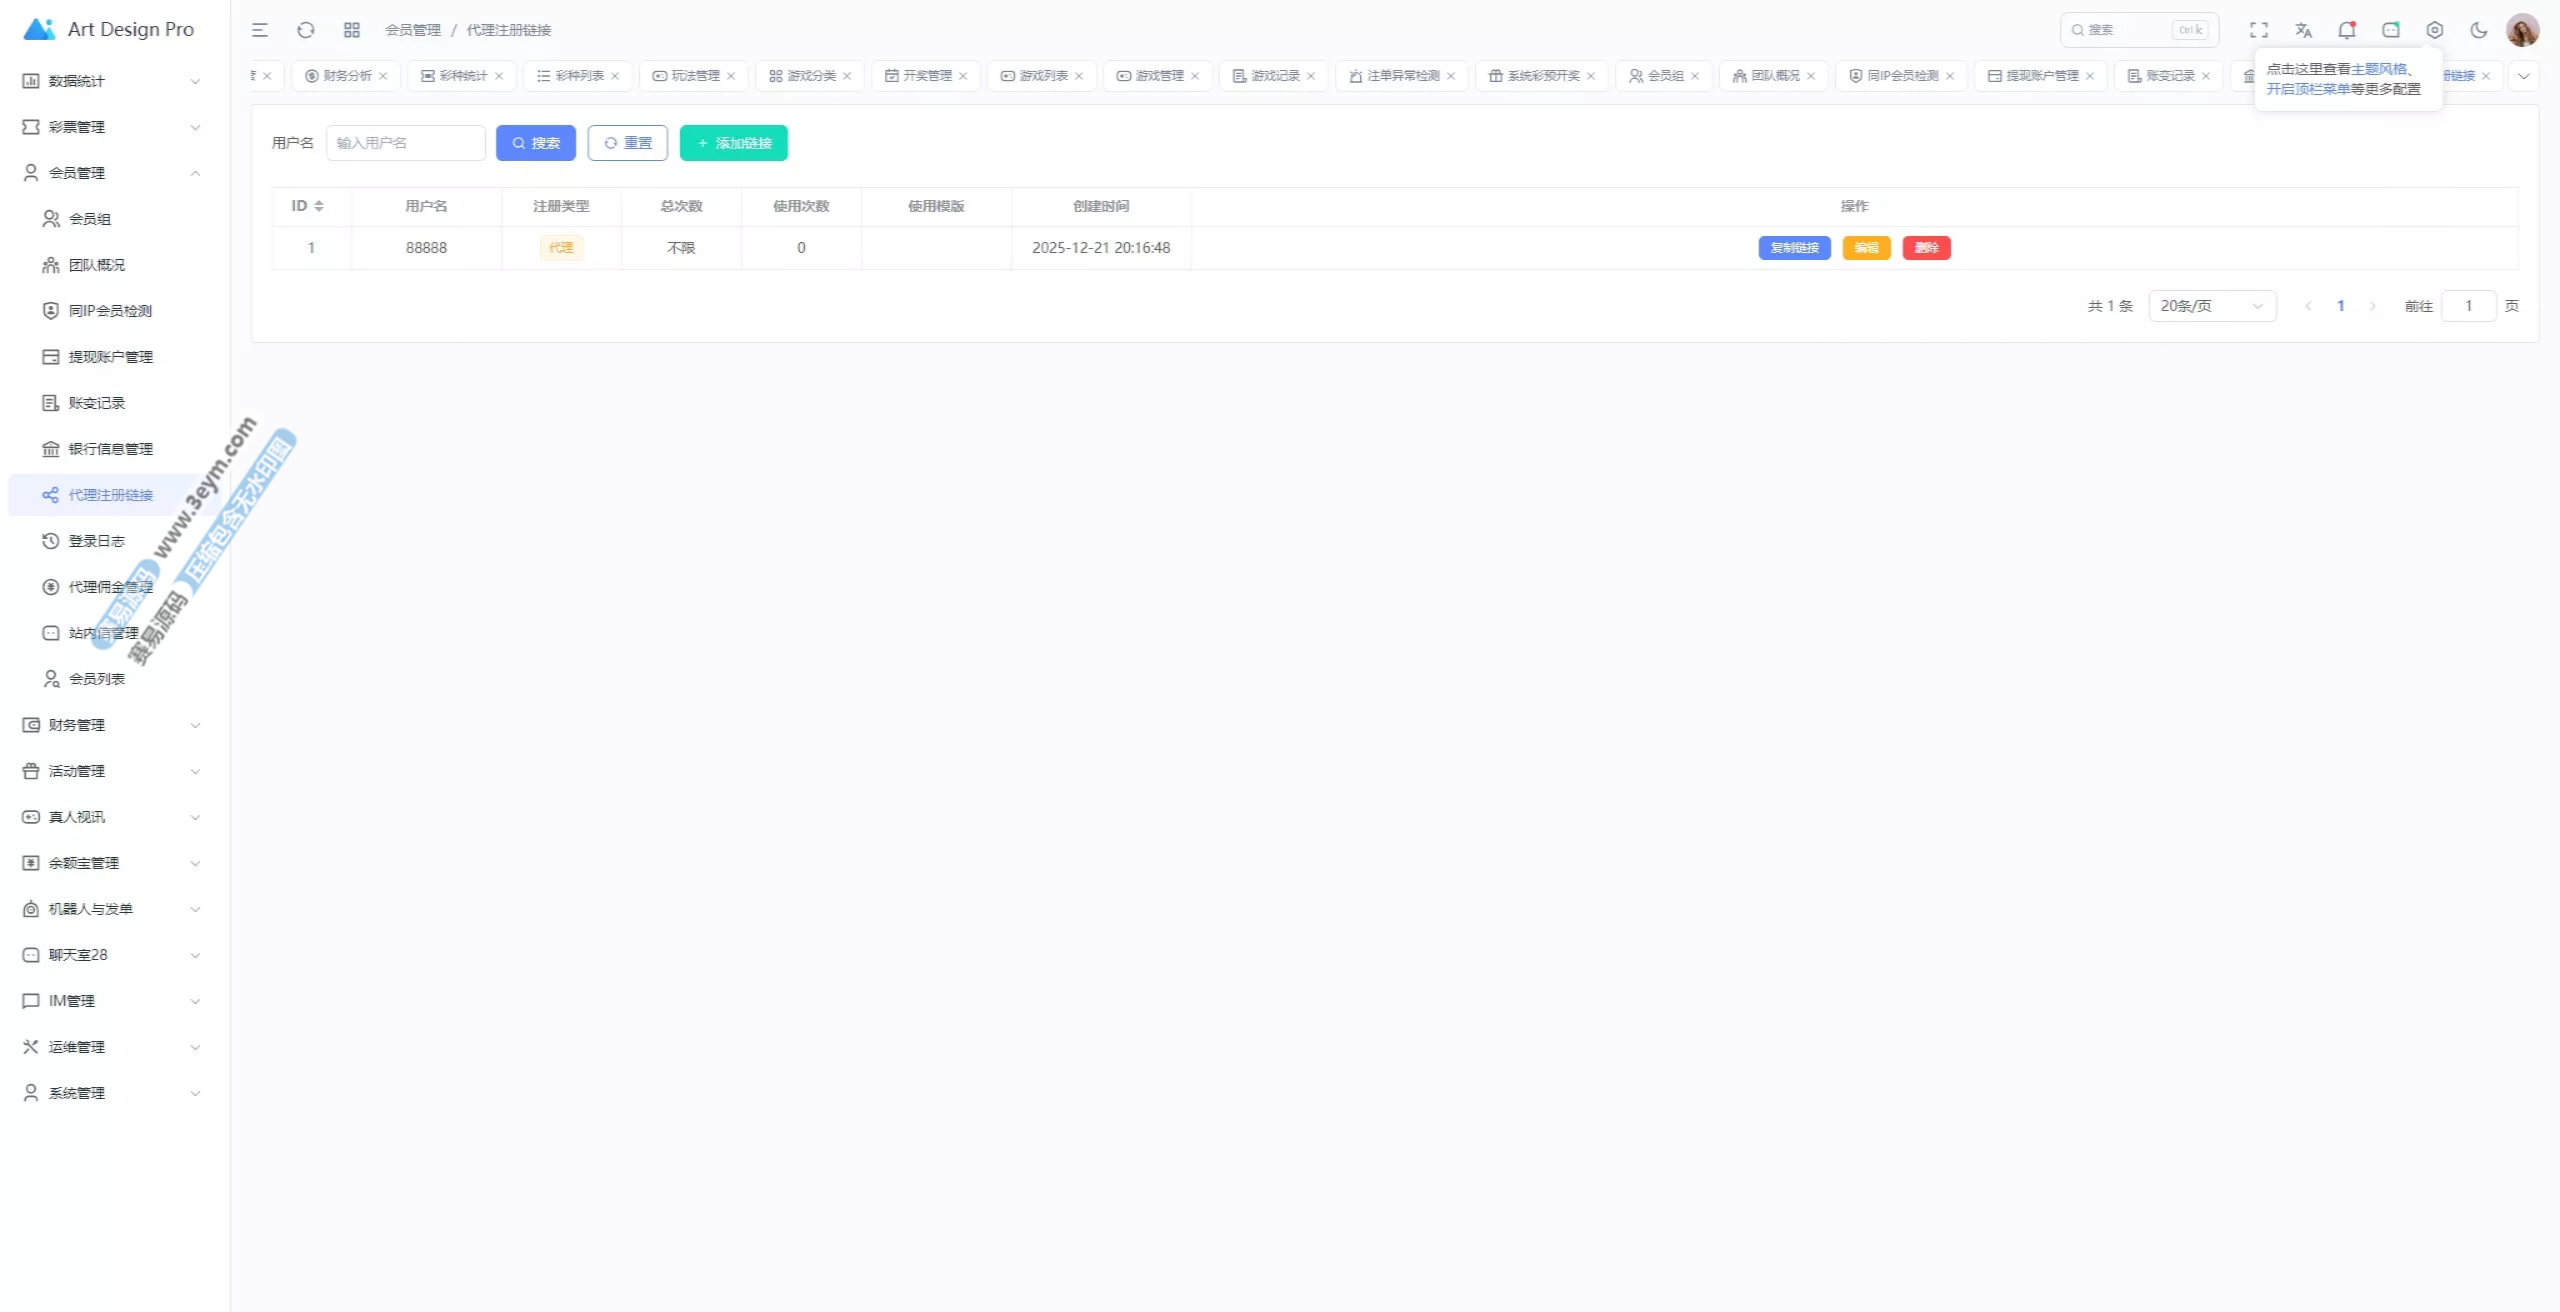
Task: Open the settings gear icon
Action: [2435, 30]
